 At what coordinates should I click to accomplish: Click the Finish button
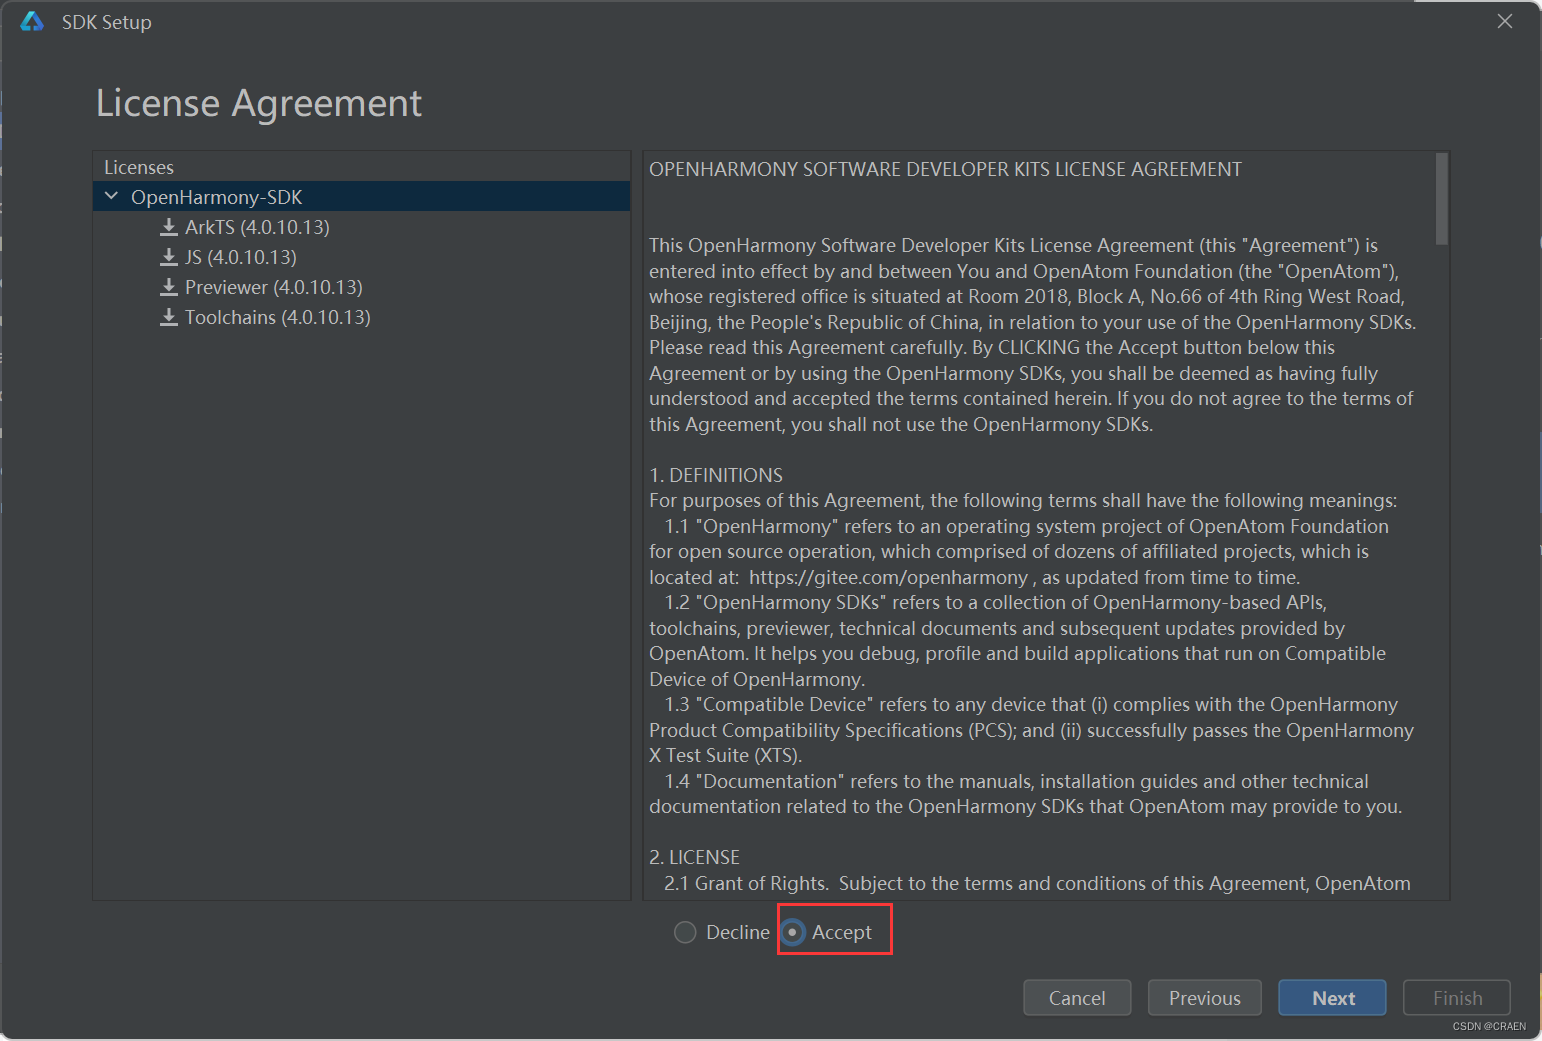tap(1457, 998)
